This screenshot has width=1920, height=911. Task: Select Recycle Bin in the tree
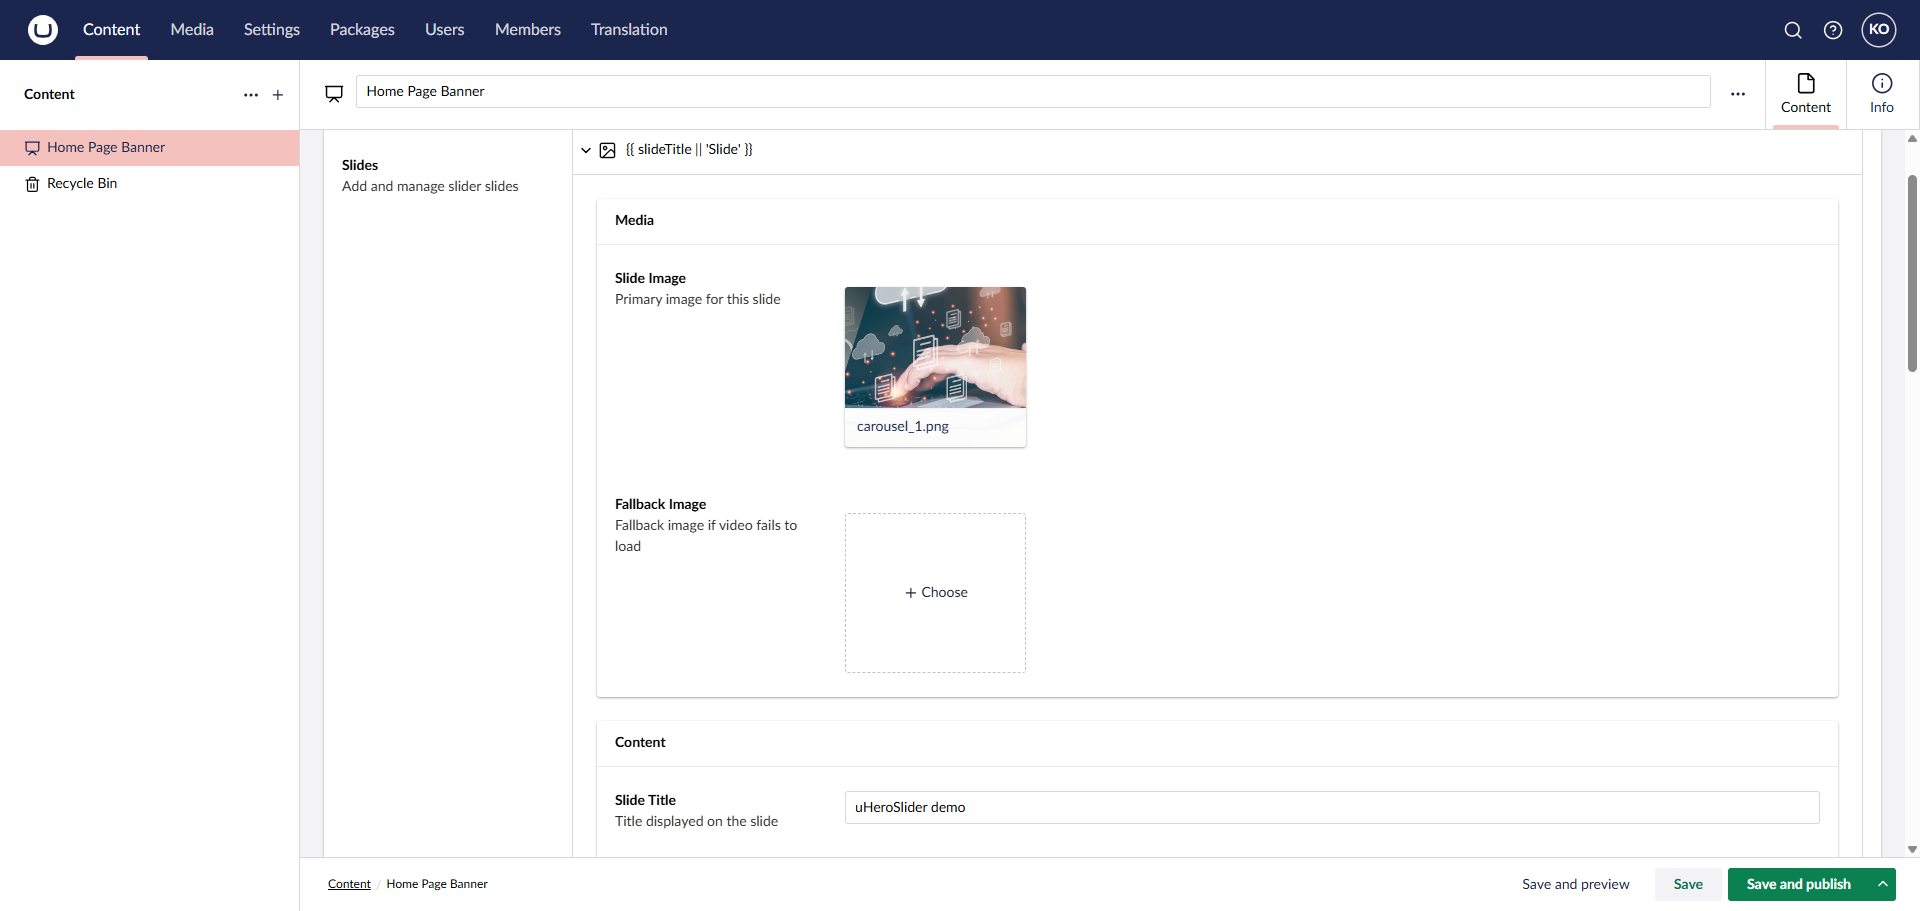coord(81,183)
